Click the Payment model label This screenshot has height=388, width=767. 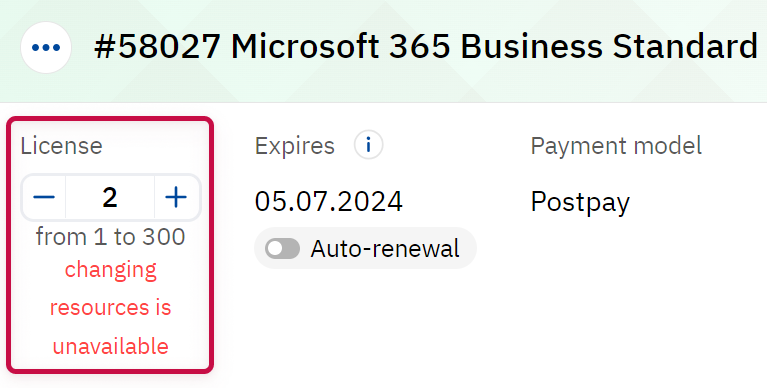coord(616,145)
